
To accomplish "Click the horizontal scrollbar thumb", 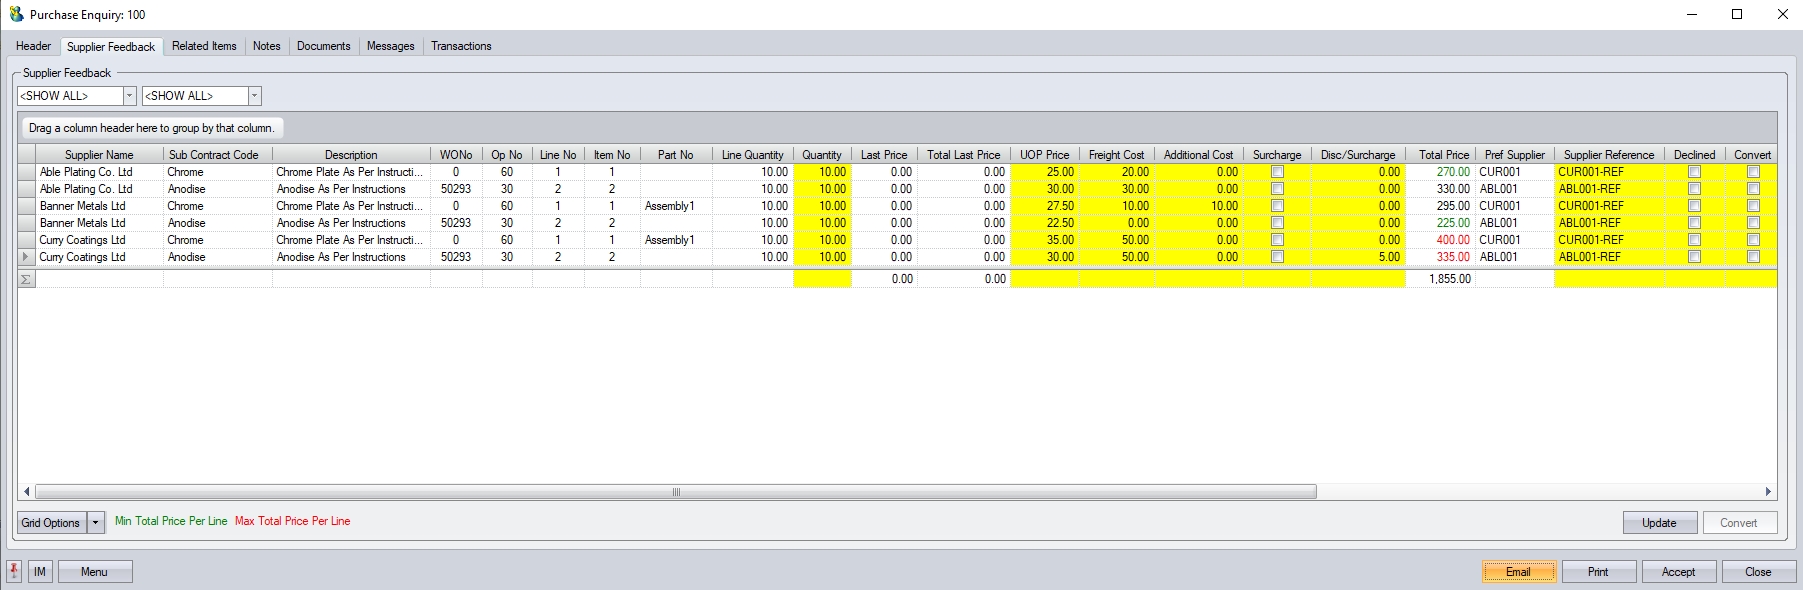I will tap(676, 491).
